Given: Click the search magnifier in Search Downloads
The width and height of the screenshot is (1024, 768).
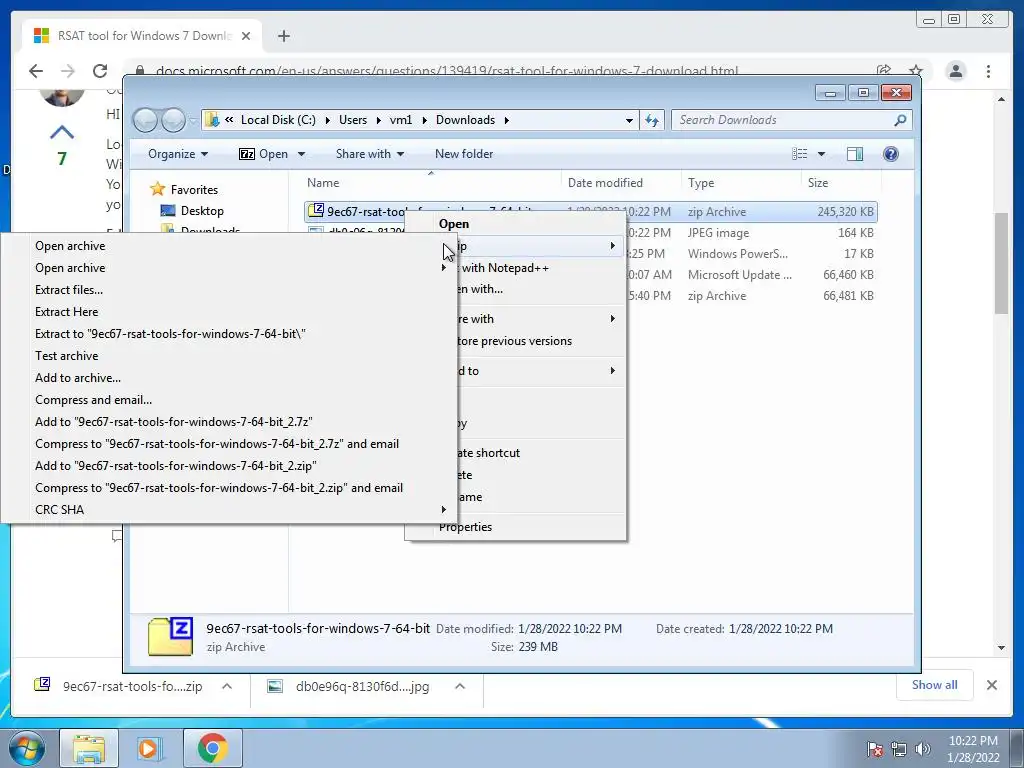Looking at the screenshot, I should [900, 120].
